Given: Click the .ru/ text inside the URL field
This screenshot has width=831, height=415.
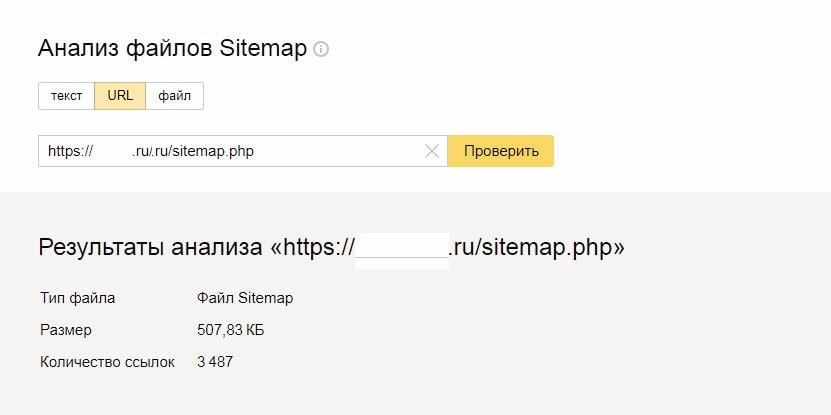Looking at the screenshot, I should pyautogui.click(x=143, y=151).
